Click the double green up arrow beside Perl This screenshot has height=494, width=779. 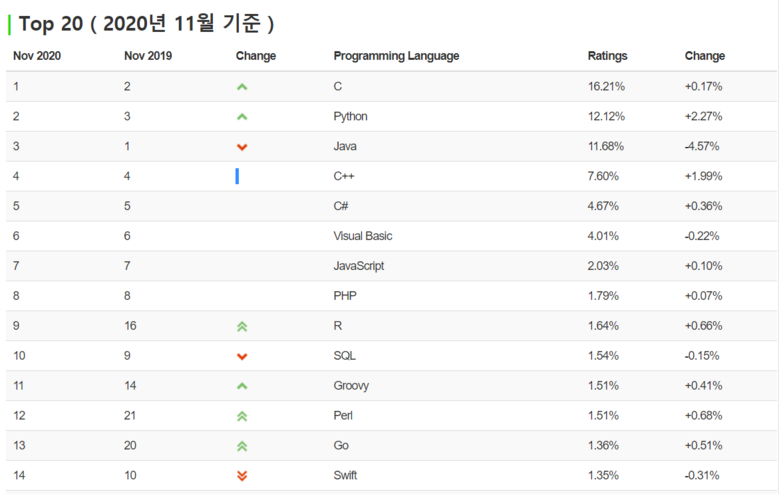tap(242, 416)
